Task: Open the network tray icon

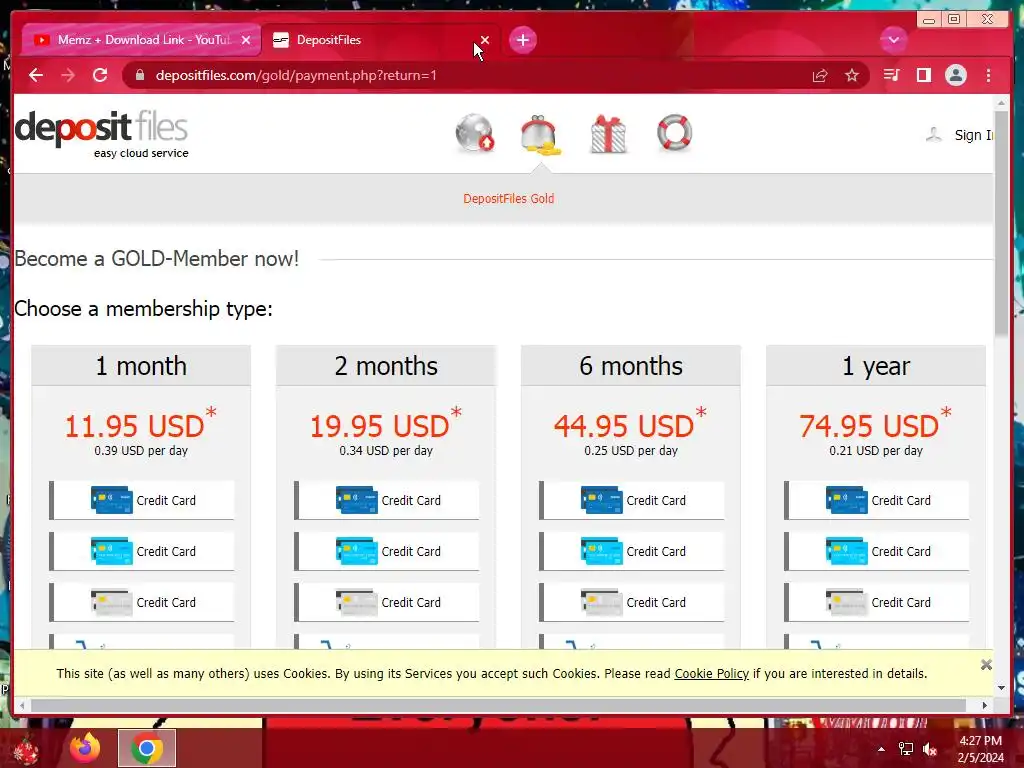Action: tap(905, 749)
